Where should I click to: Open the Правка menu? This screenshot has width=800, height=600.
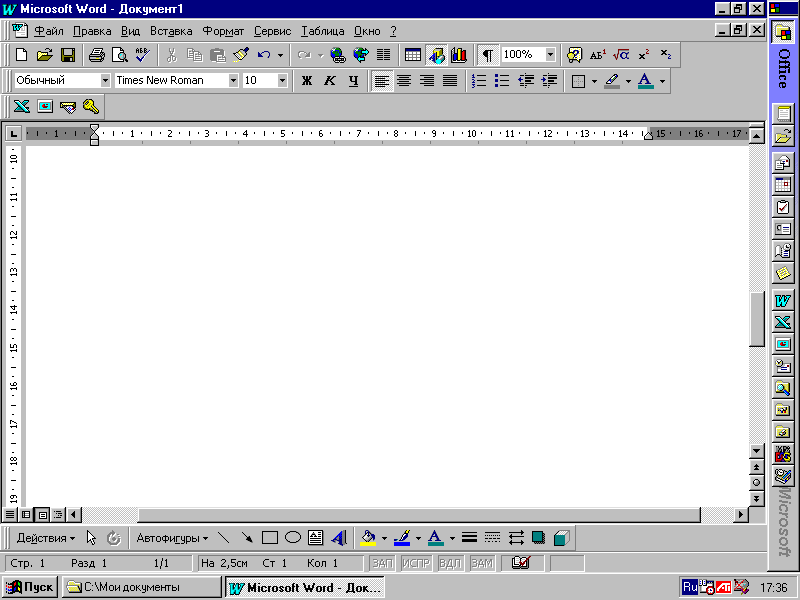92,31
